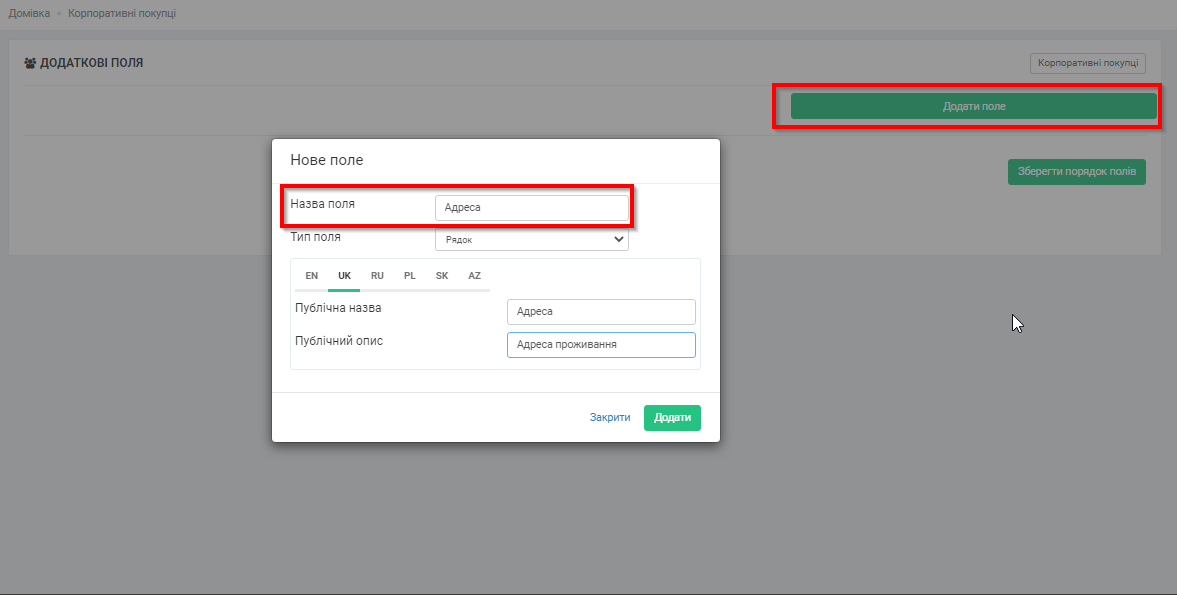1177x595 pixels.
Task: Open the Домівка breadcrumb link
Action: tap(29, 14)
